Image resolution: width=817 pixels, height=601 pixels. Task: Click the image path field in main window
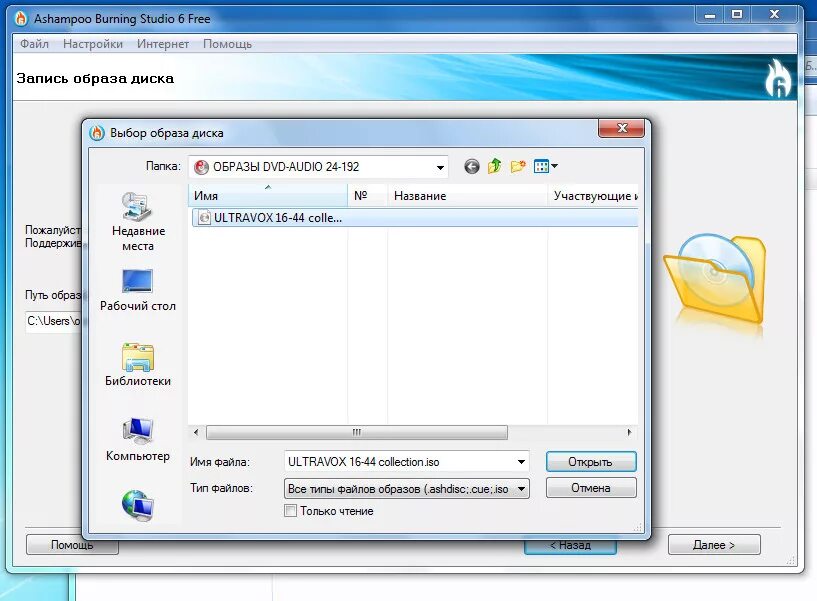(x=53, y=321)
